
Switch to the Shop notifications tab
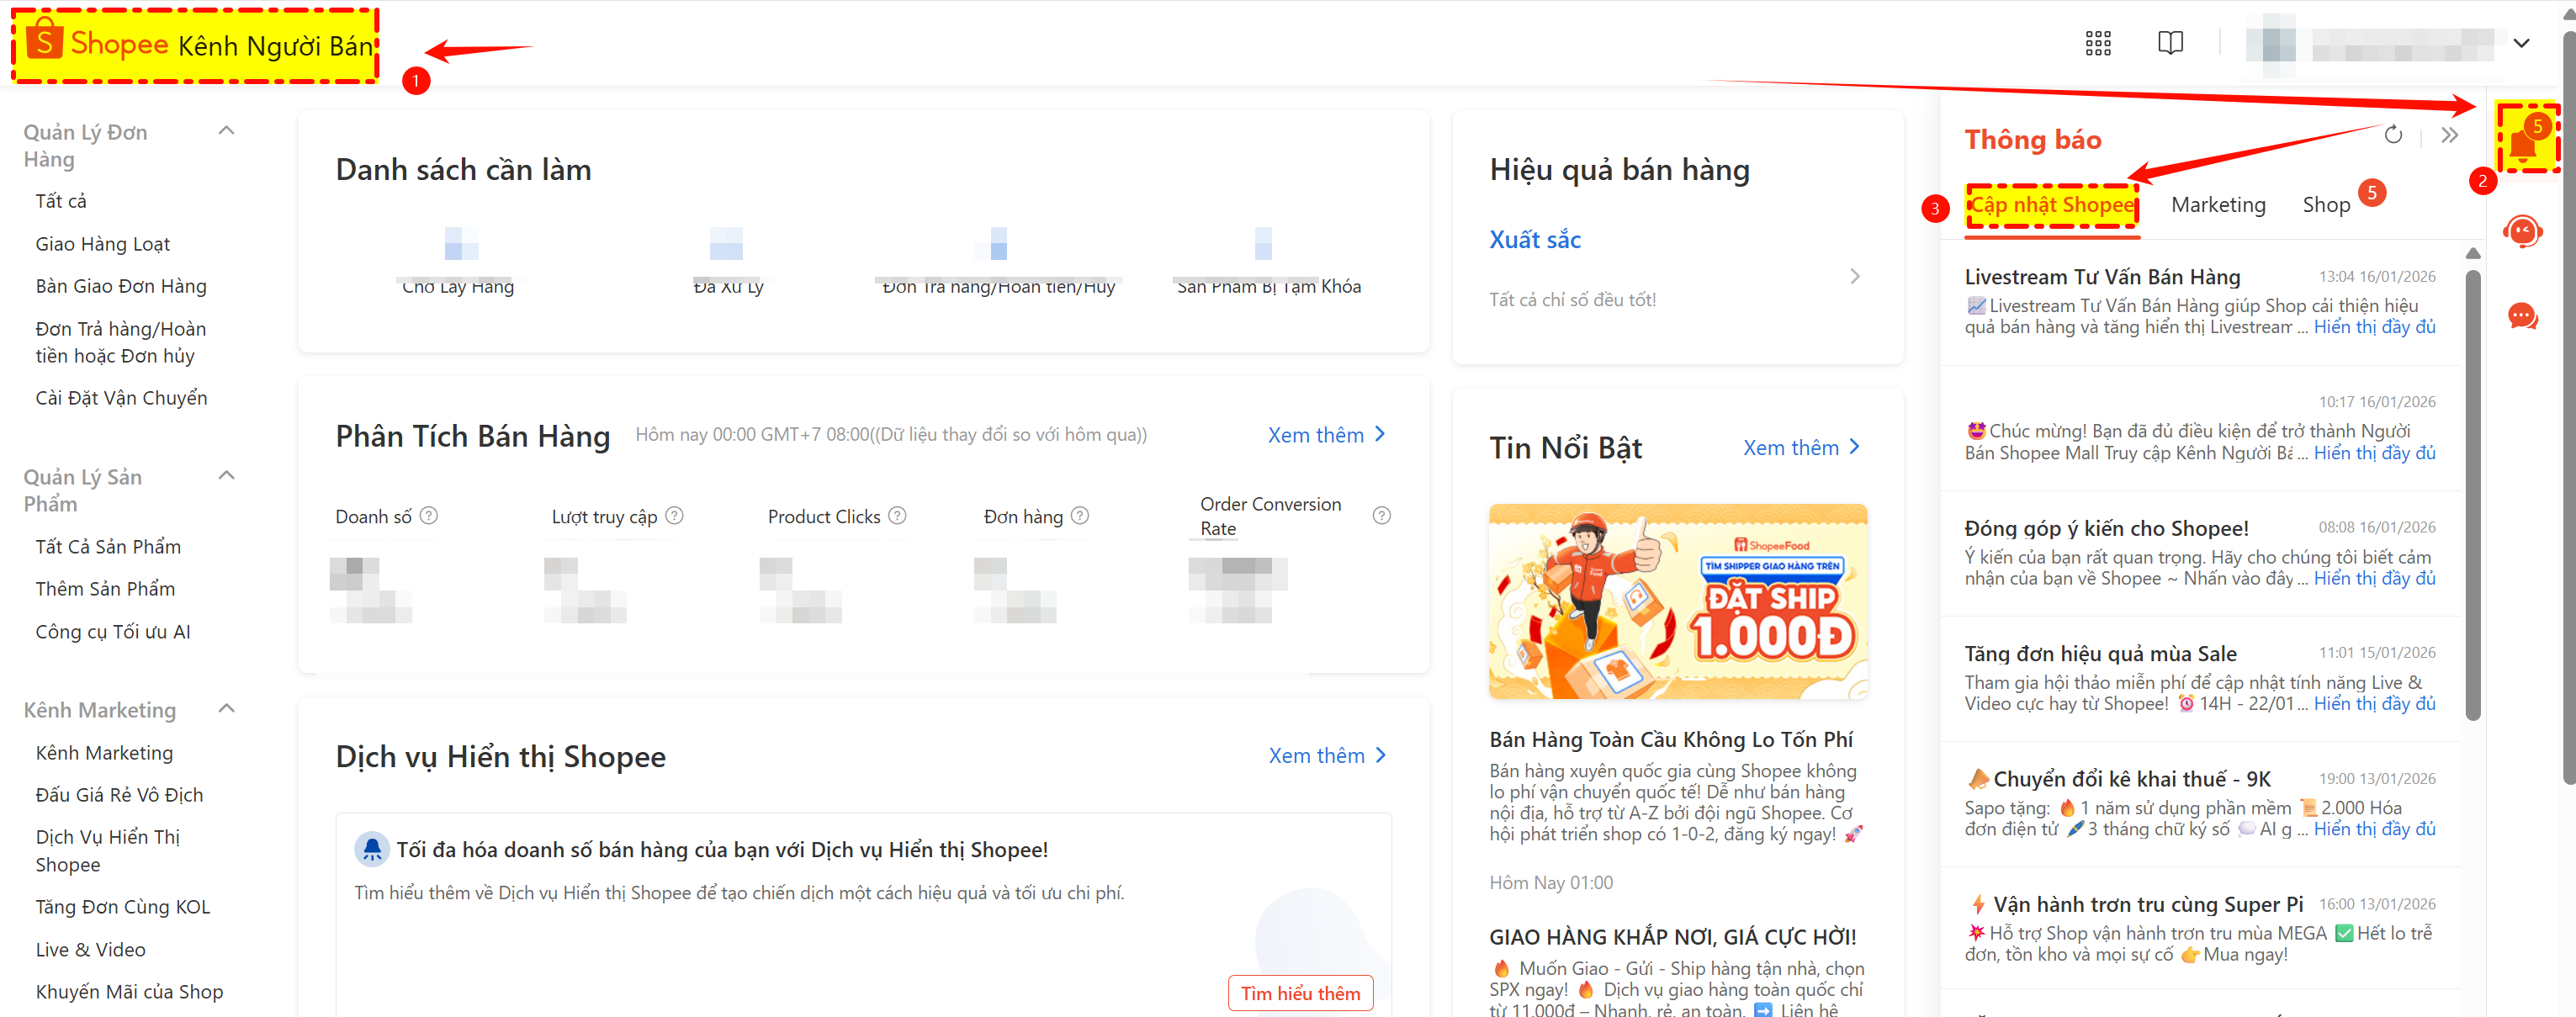[2327, 204]
